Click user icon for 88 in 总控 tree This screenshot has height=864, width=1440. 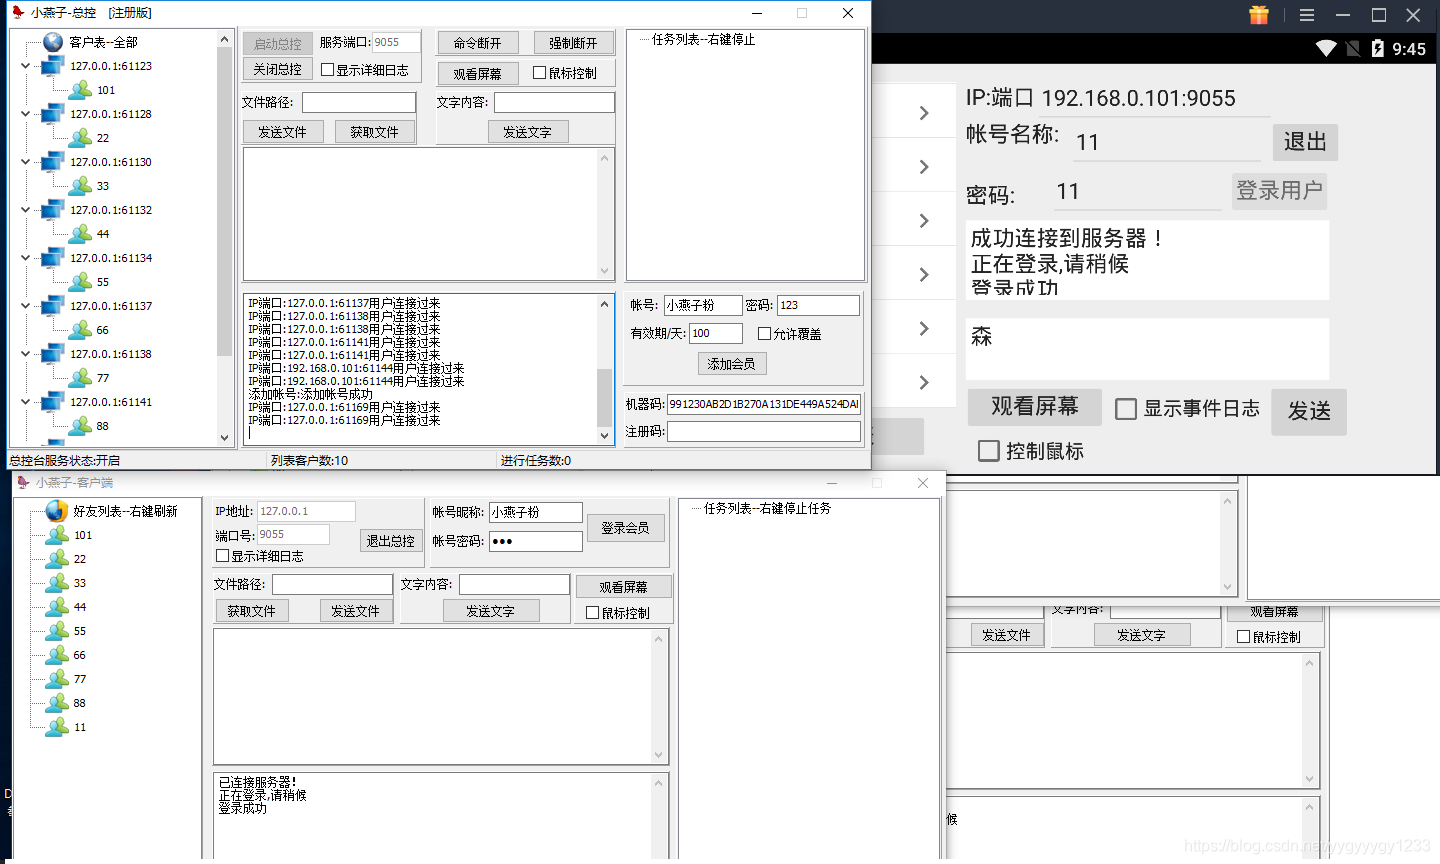[81, 426]
